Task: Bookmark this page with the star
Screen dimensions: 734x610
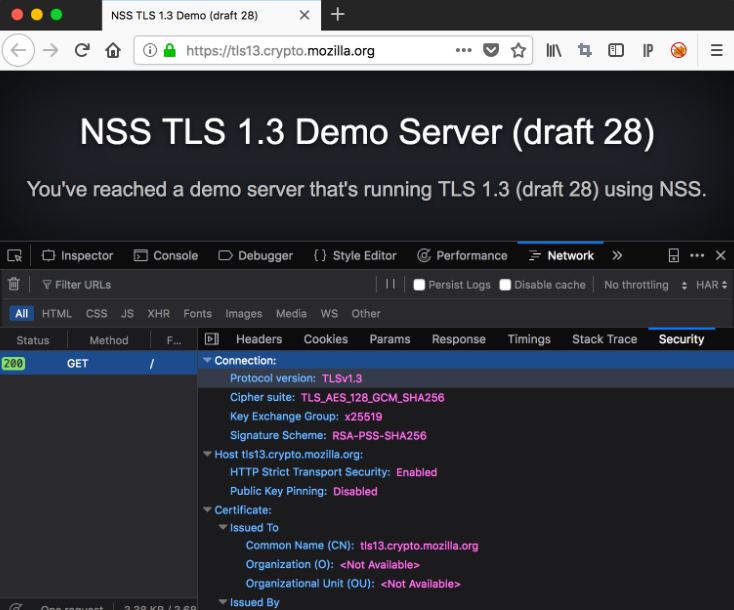Action: point(518,50)
